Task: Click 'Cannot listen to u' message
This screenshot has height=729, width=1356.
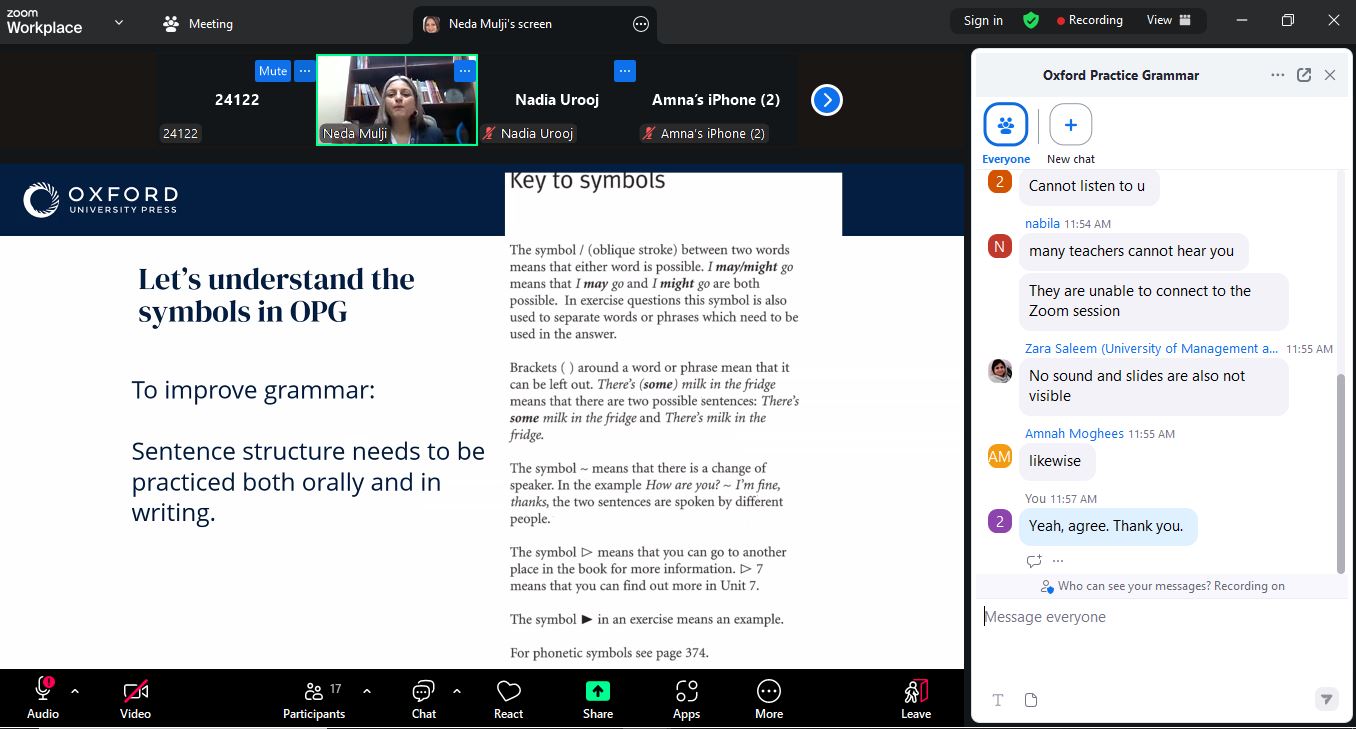Action: pyautogui.click(x=1087, y=186)
